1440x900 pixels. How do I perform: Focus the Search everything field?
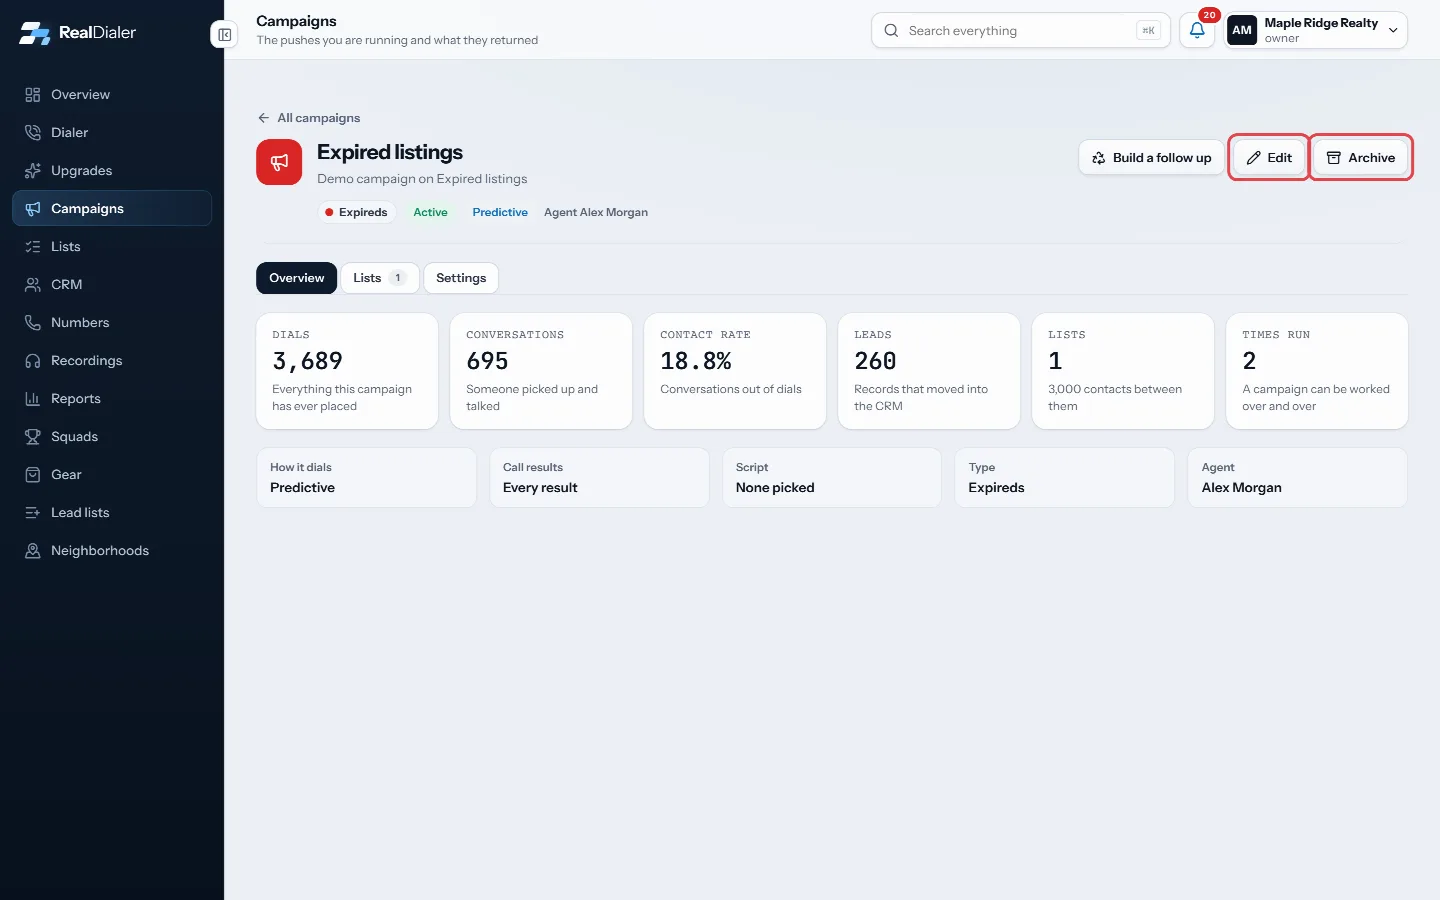1021,30
